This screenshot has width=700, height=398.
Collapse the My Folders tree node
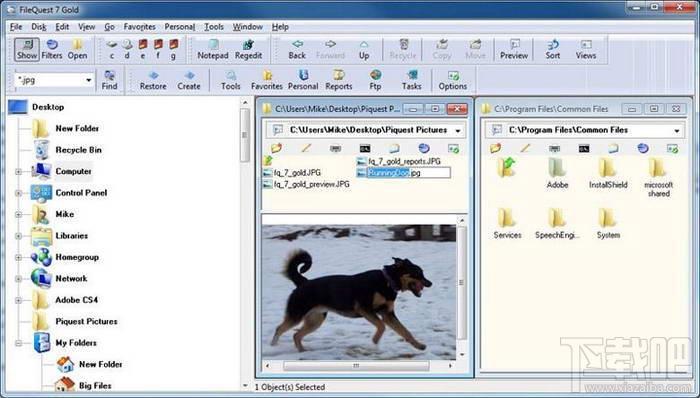(18, 343)
